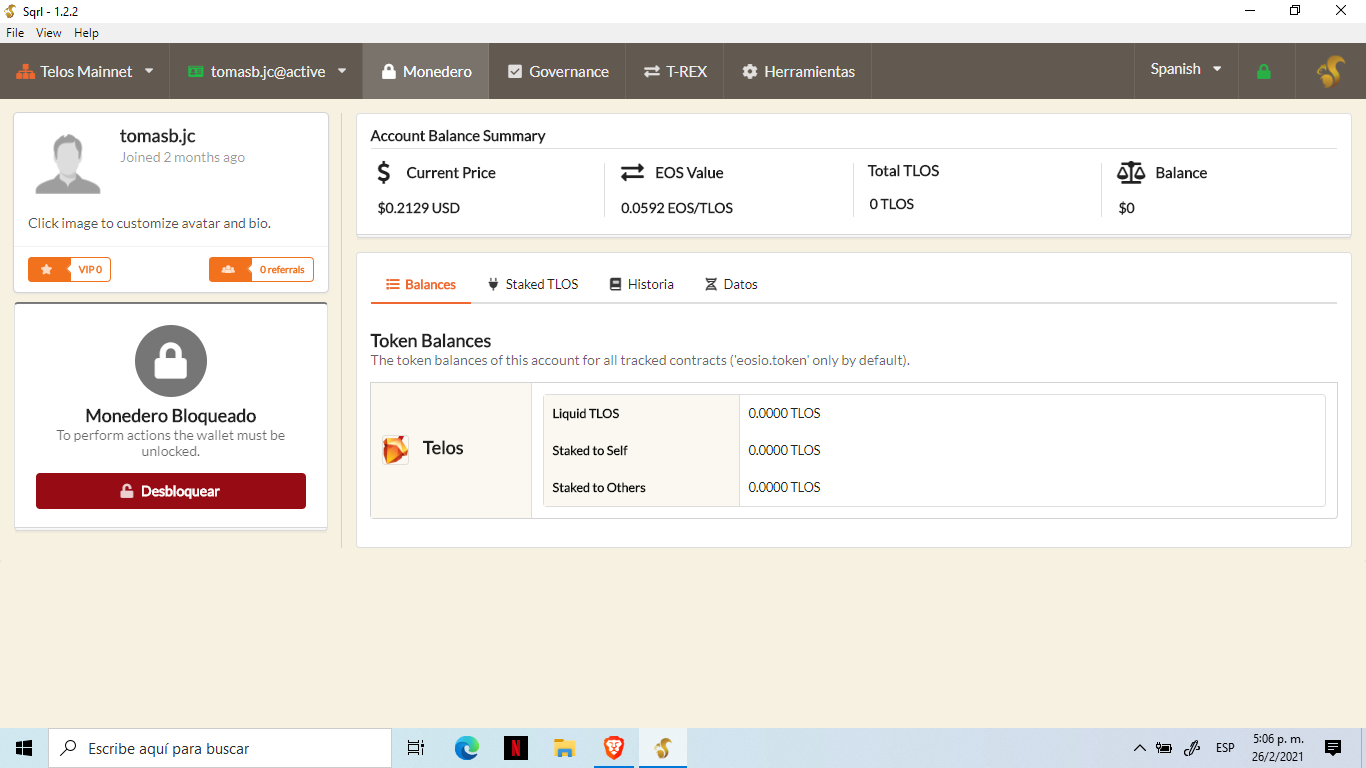Select the Datos tab
This screenshot has height=768, width=1366.
click(731, 284)
